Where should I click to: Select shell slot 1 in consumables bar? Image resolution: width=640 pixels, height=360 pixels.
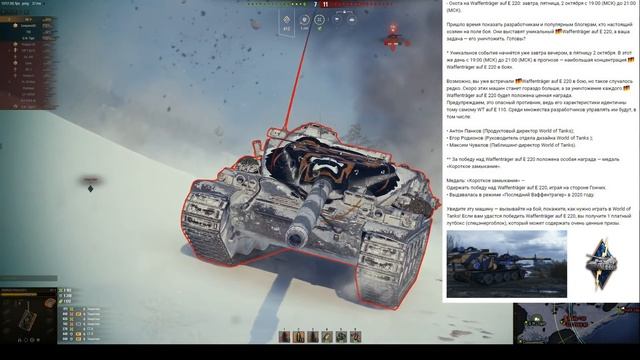[x=284, y=337]
